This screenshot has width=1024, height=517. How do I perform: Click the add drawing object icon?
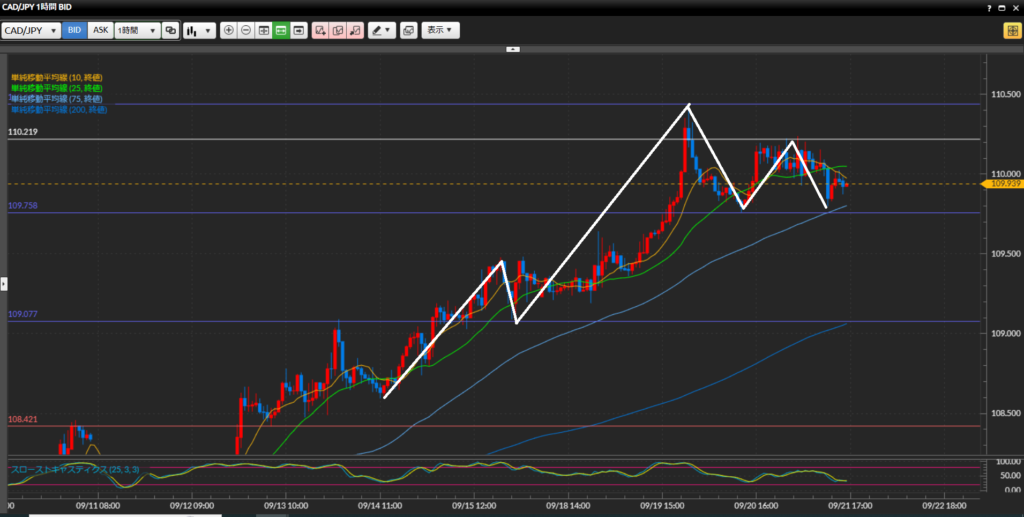320,30
